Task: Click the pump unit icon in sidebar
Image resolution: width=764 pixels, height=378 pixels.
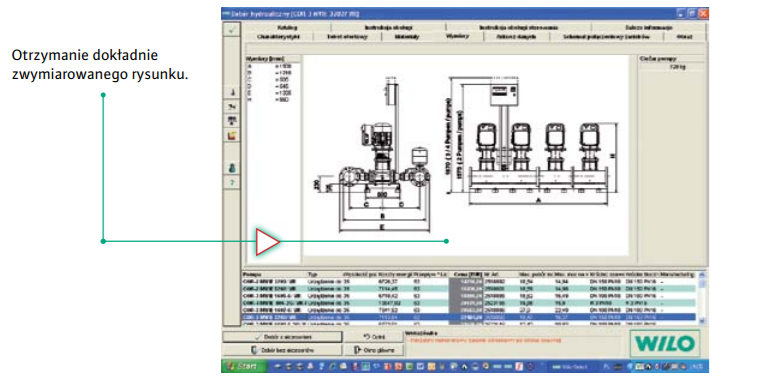Action: [x=232, y=120]
